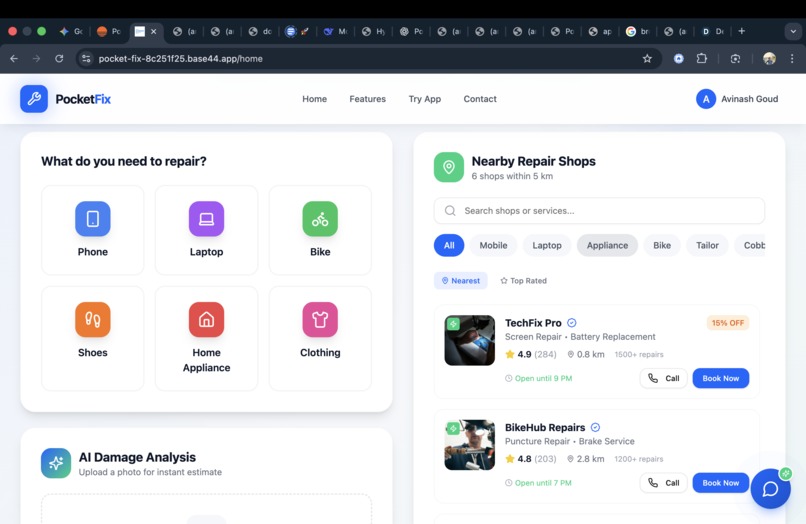This screenshot has width=806, height=524.
Task: Open the Contact nav link
Action: (x=480, y=99)
